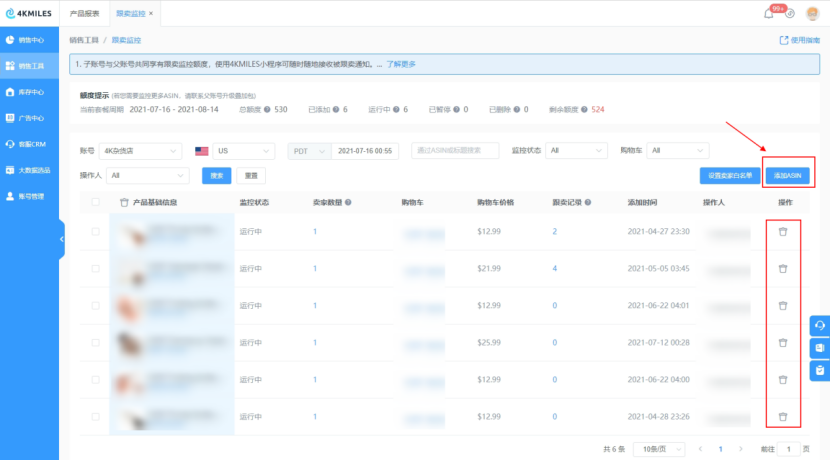The height and width of the screenshot is (461, 830).
Task: Open hijack record count 2
Action: pos(555,231)
